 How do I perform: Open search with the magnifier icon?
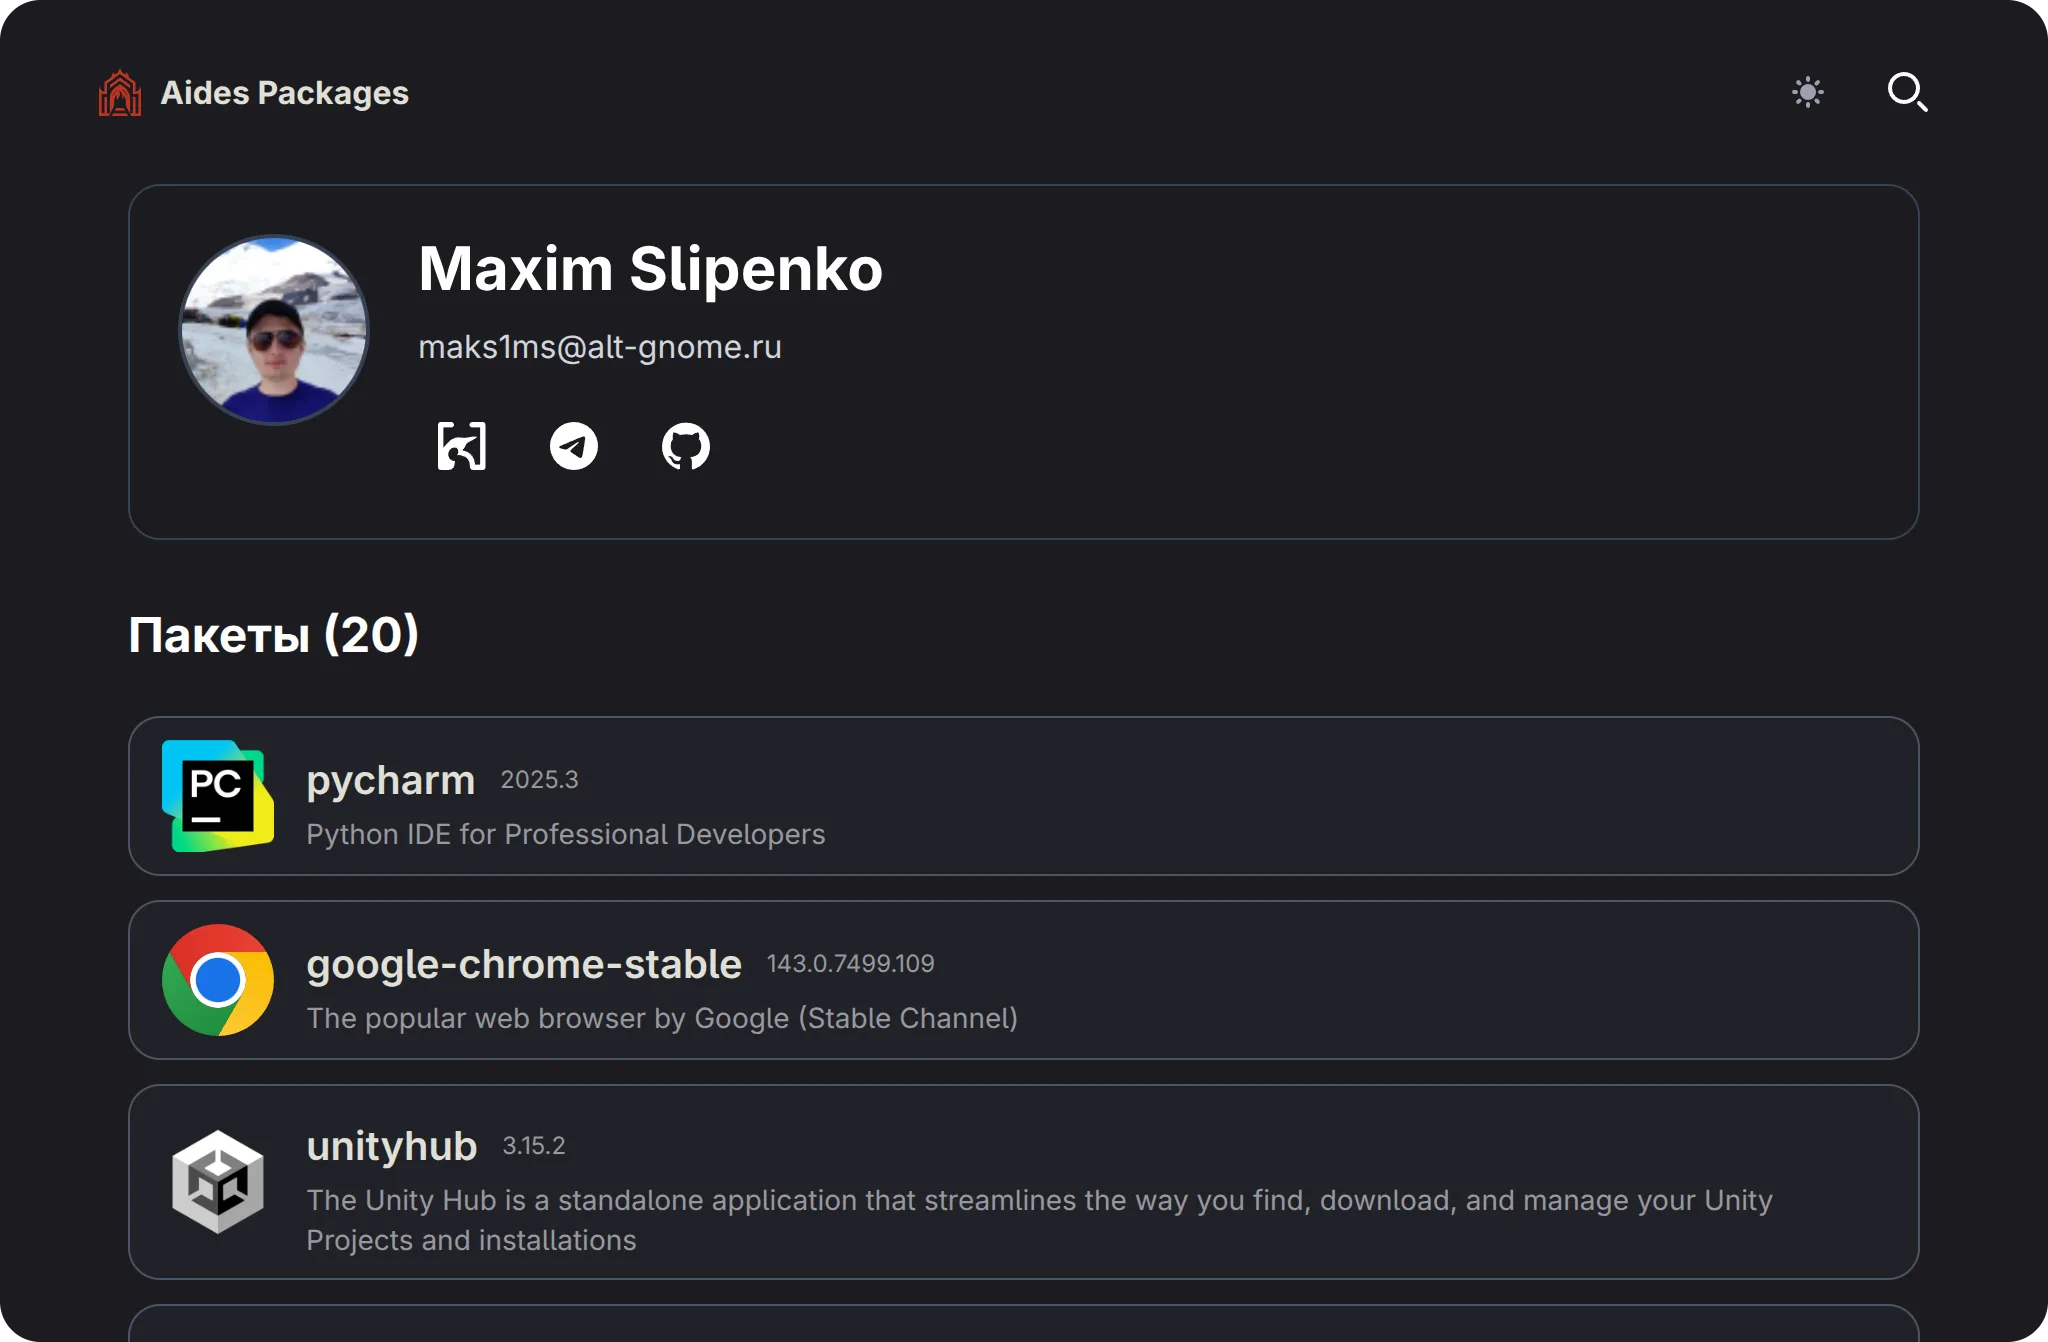pos(1906,92)
